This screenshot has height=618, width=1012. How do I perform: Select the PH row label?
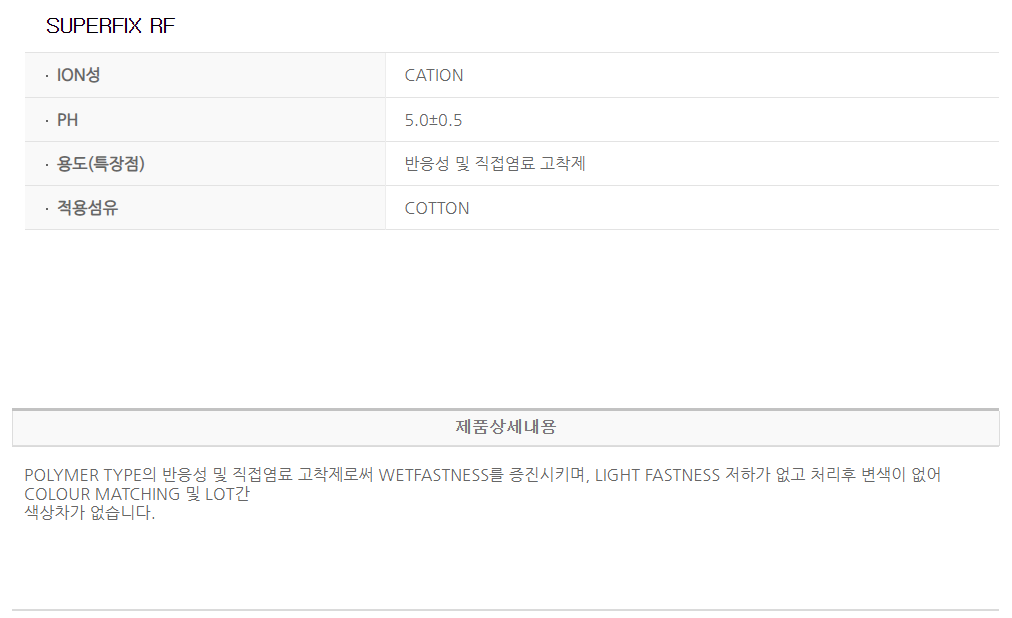coord(68,120)
